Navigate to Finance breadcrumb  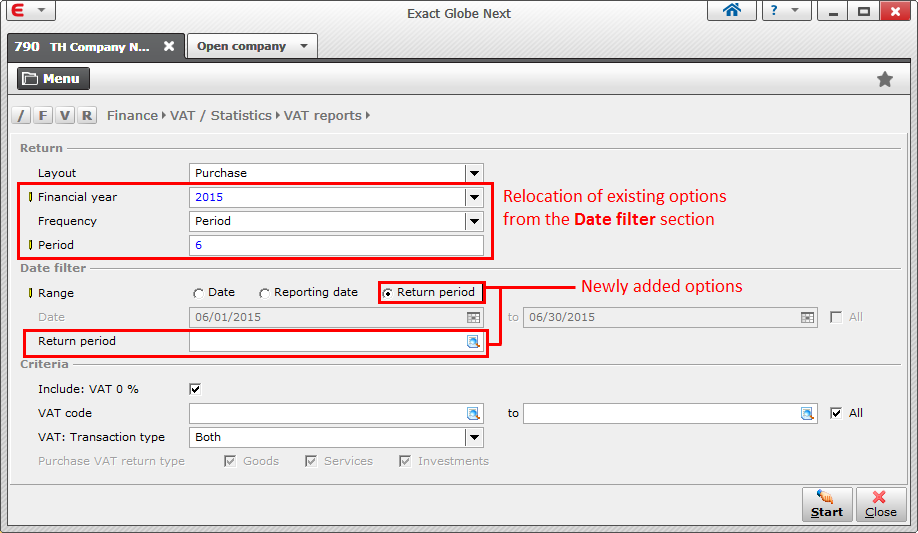point(132,115)
